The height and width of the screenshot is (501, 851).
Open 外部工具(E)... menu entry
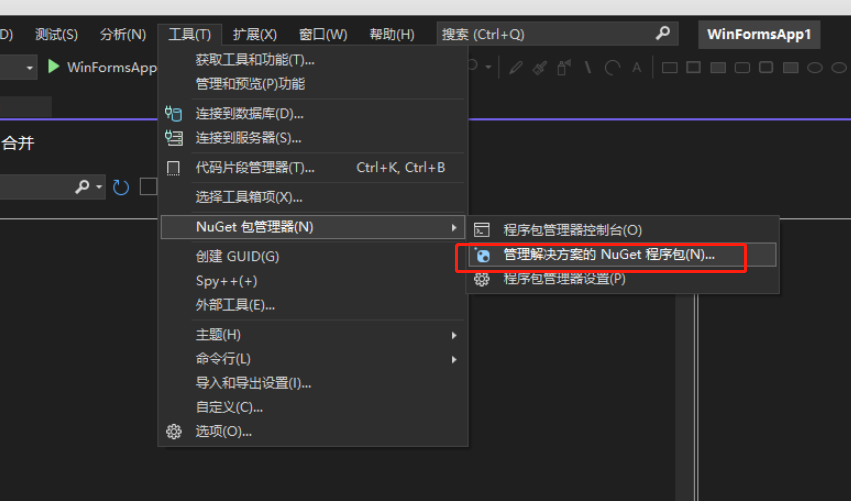click(x=313, y=305)
